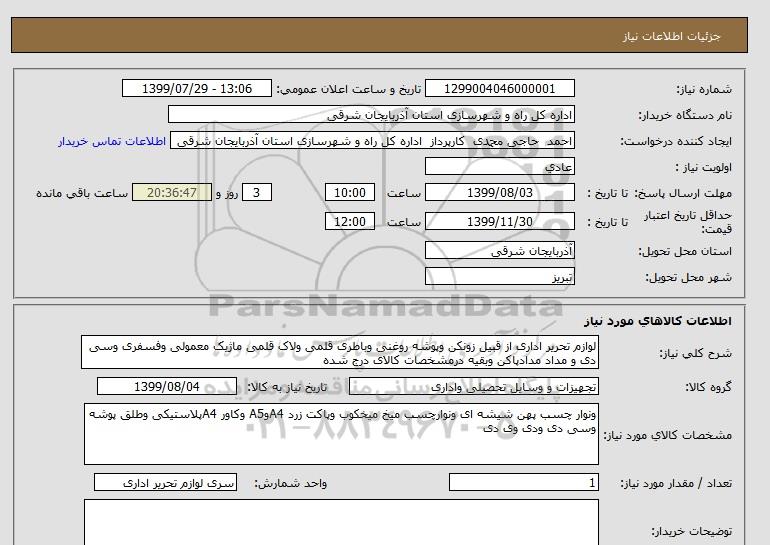This screenshot has height=545, width=770.
Task: Select the delivery city field تبریز
Action: [499, 276]
